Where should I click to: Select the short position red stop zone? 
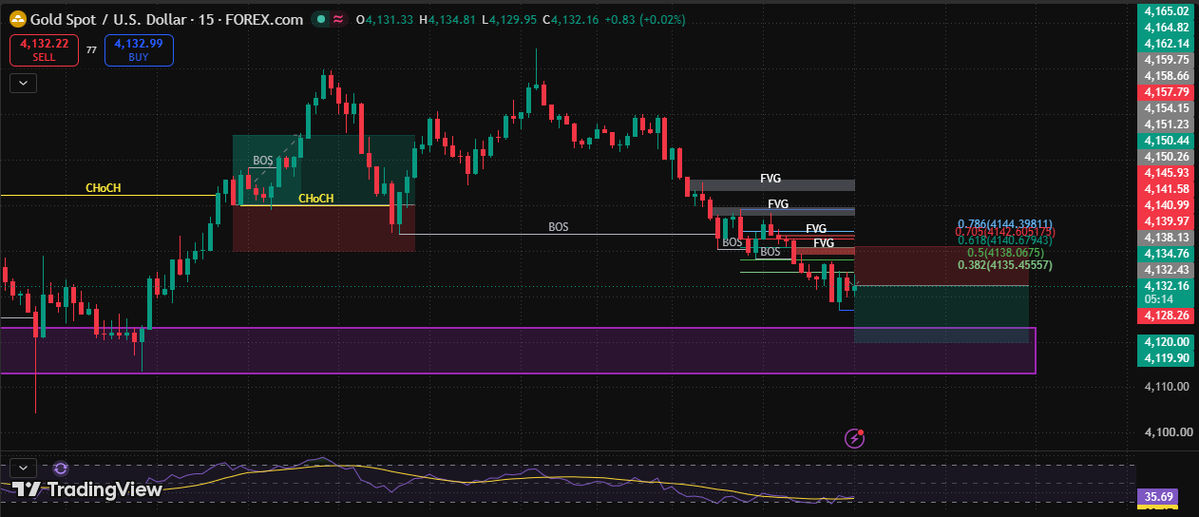coord(941,266)
